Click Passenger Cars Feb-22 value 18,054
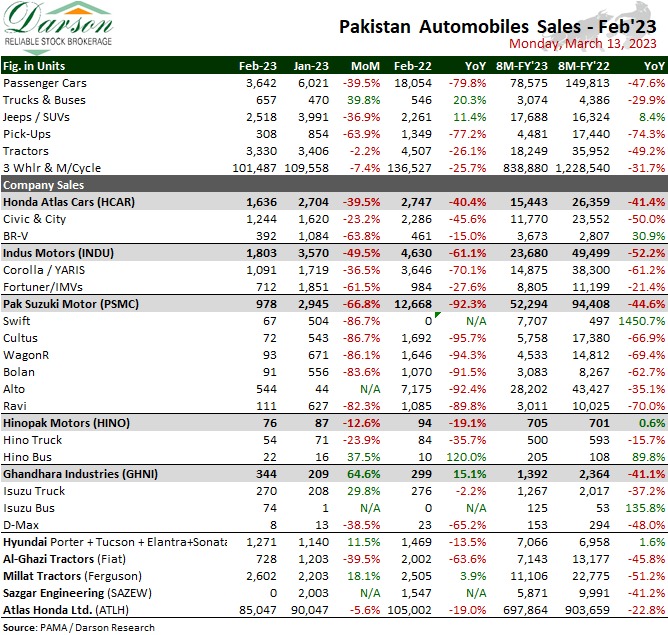This screenshot has height=635, width=668. [x=413, y=83]
